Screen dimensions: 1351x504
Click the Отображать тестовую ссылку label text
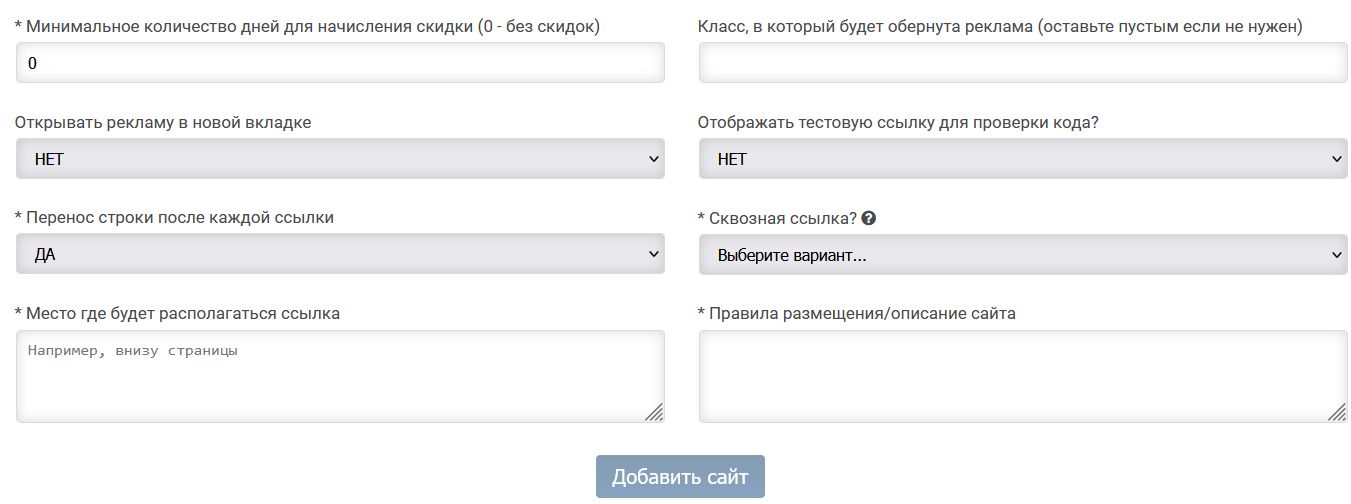pos(898,122)
